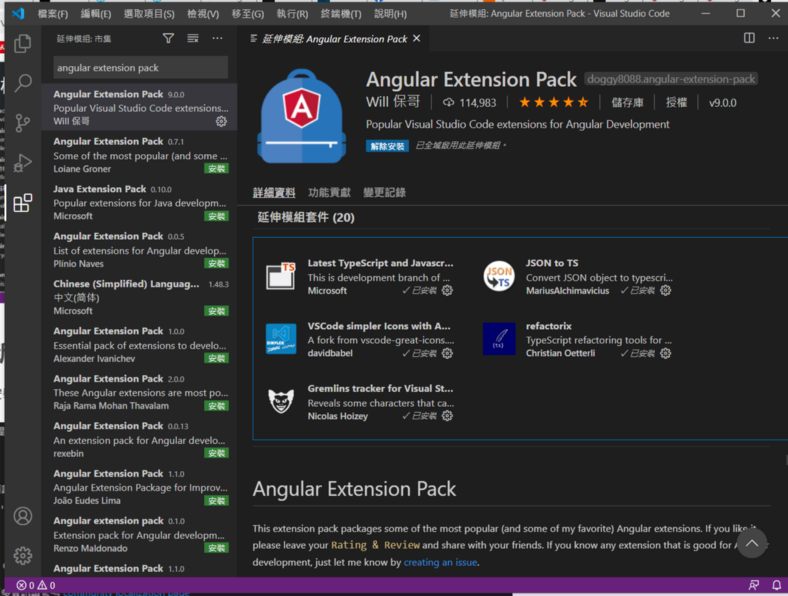Click the feedback icon in status bar
Viewport: 788px width, 596px height.
coord(753,585)
